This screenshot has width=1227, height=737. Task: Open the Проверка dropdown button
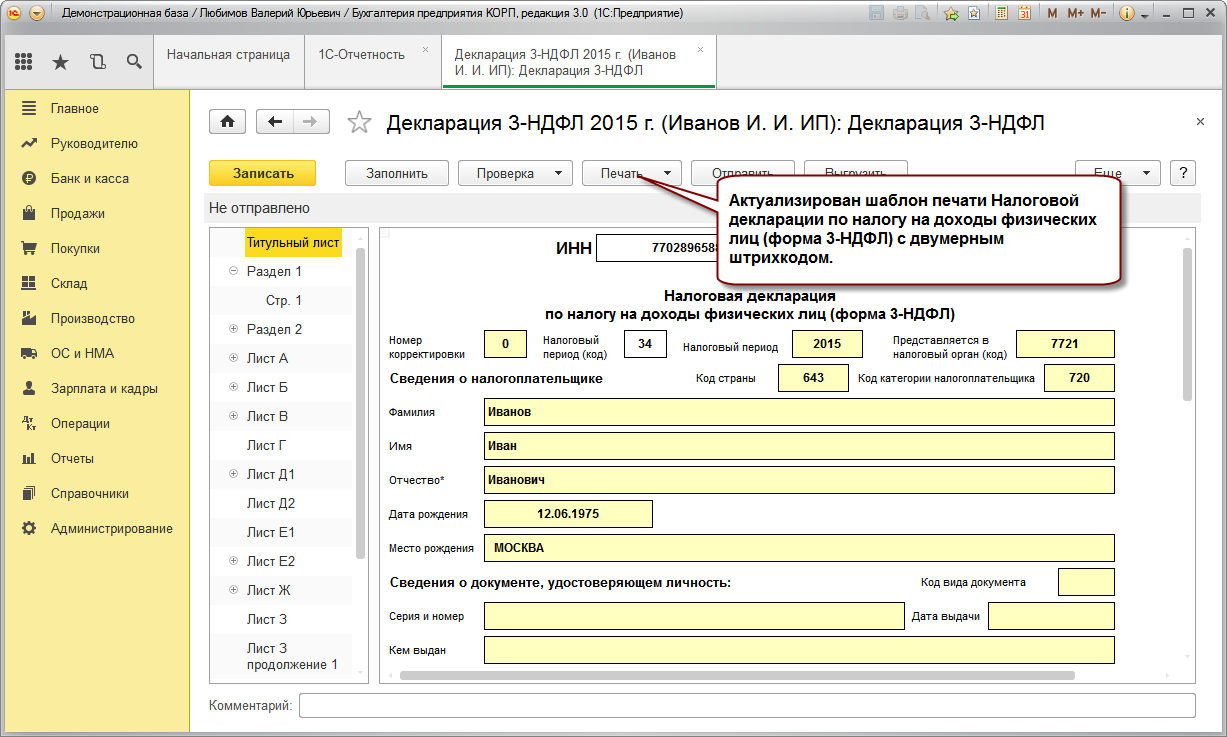[x=515, y=173]
